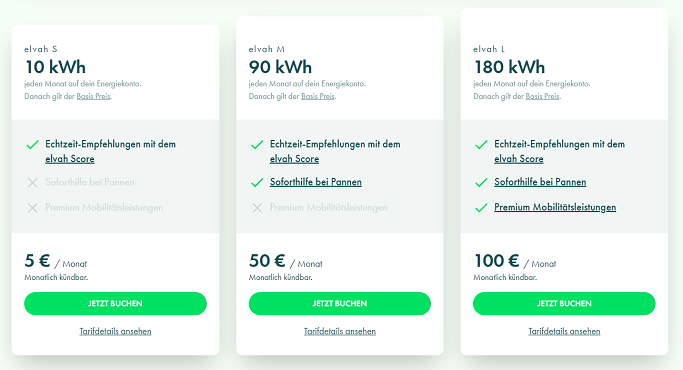Open Tarifdetails ansehen for elvah L
683x370 pixels.
pyautogui.click(x=564, y=331)
